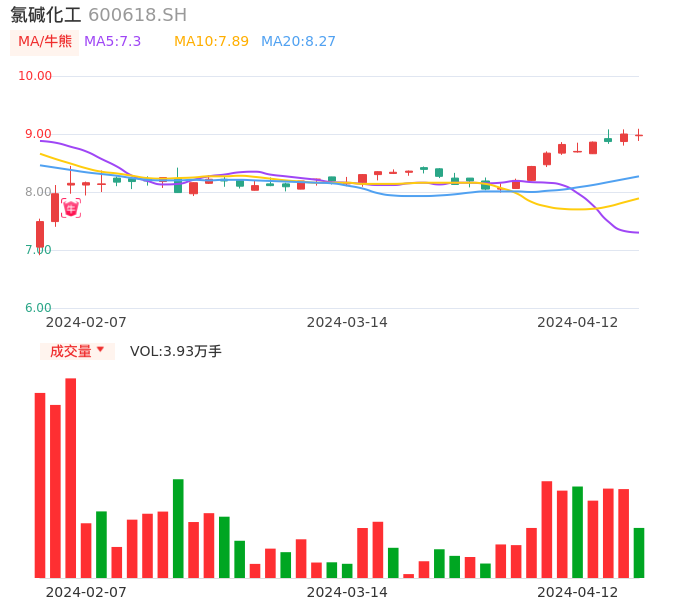Click the last green volume bar
Viewport: 686px width, 606px height.
(x=639, y=552)
